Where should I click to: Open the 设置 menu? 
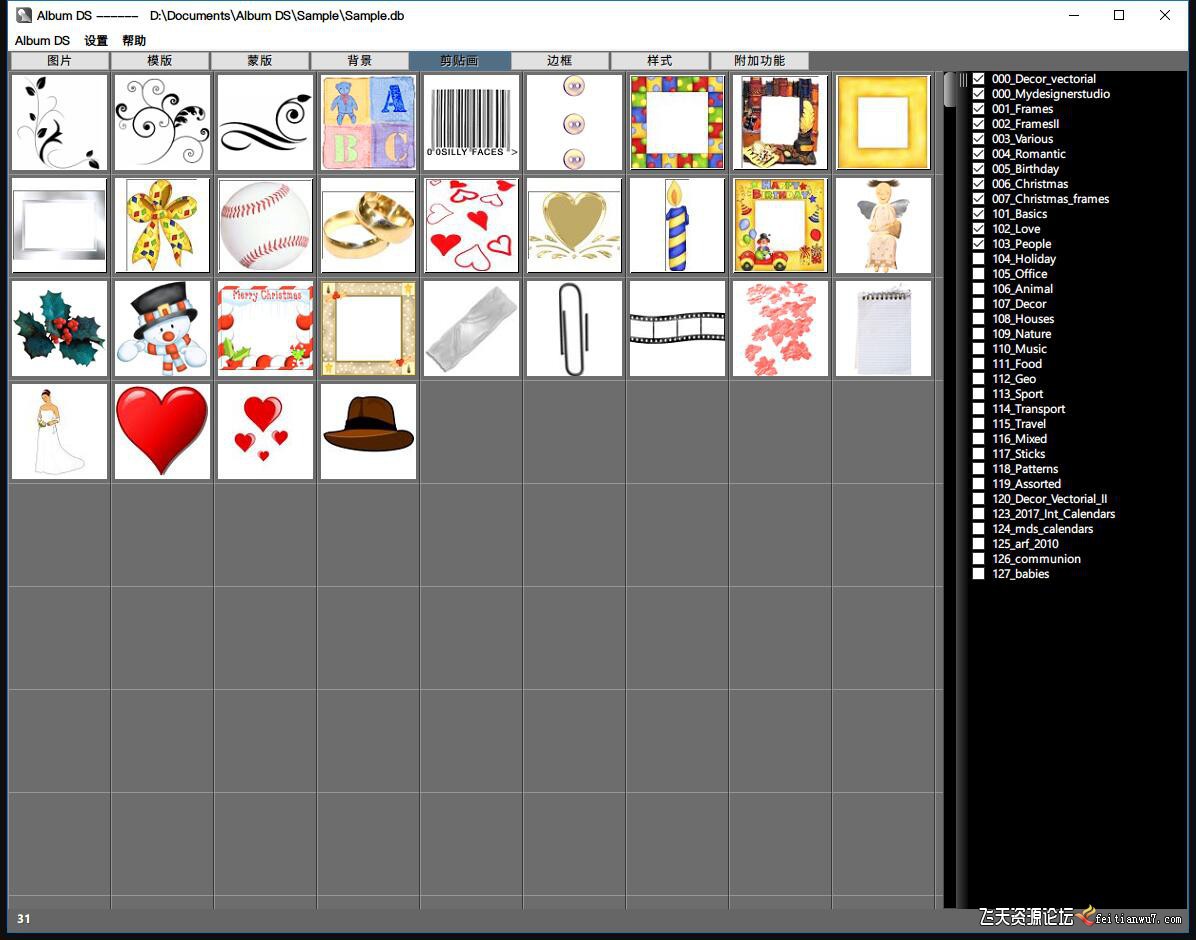[x=96, y=41]
